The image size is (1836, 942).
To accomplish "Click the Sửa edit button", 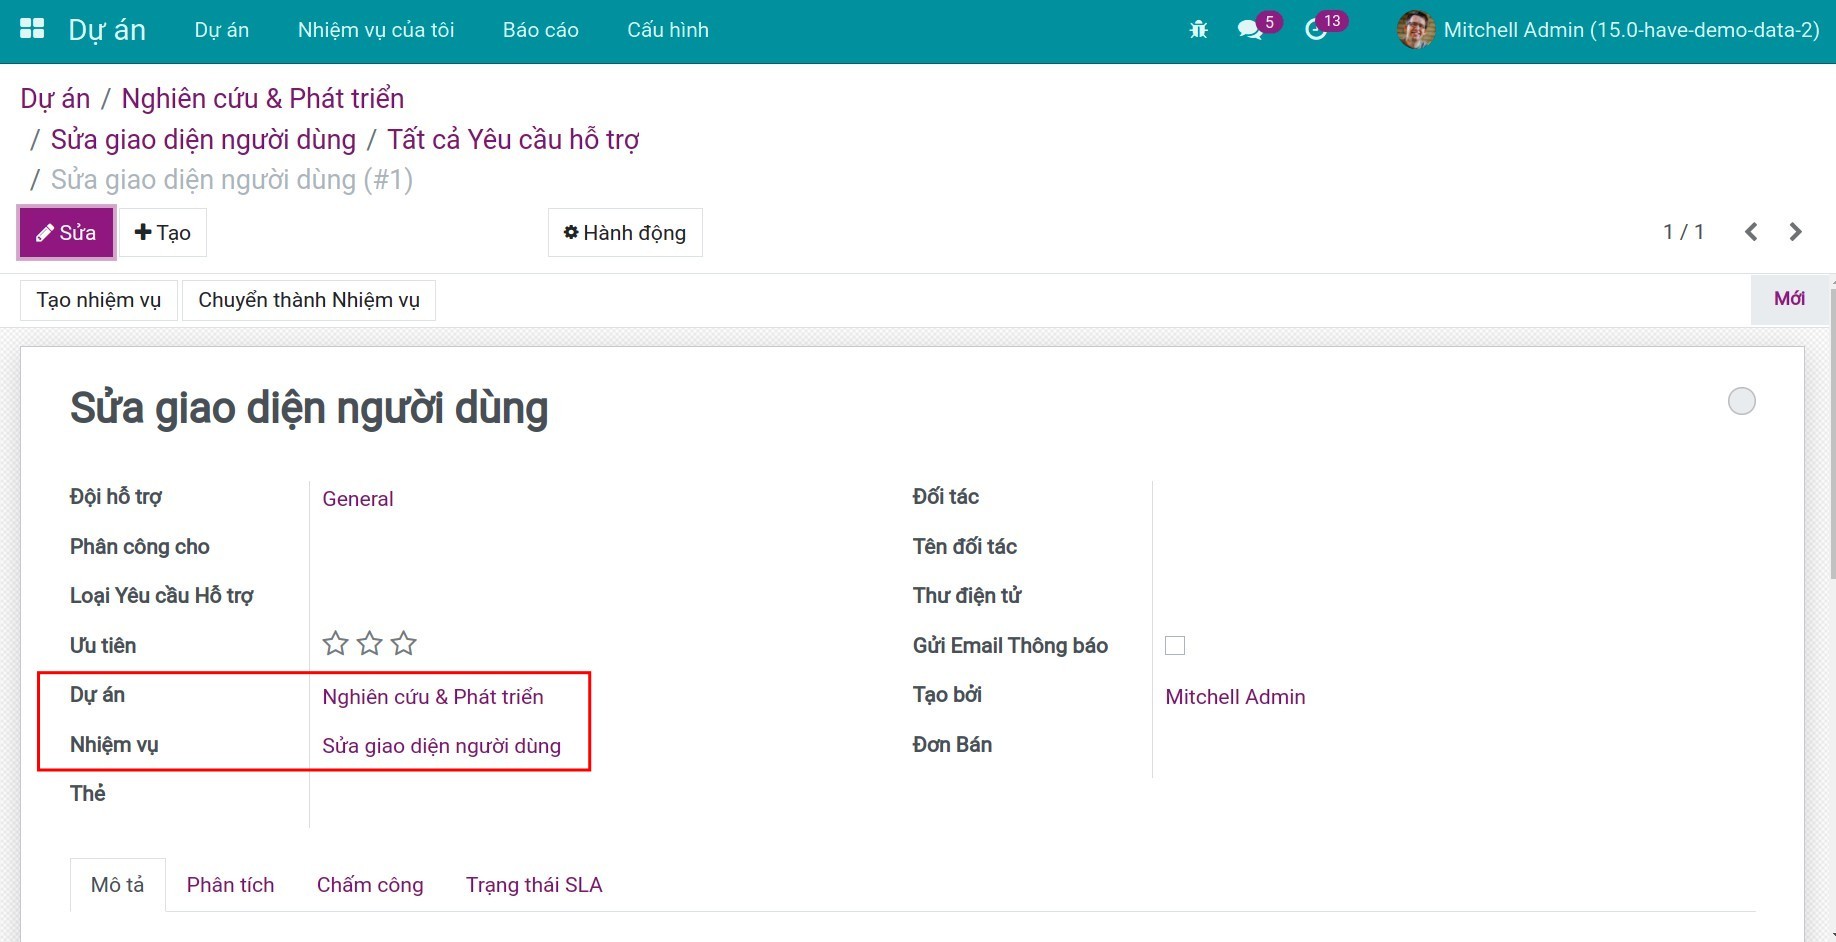I will click(67, 233).
